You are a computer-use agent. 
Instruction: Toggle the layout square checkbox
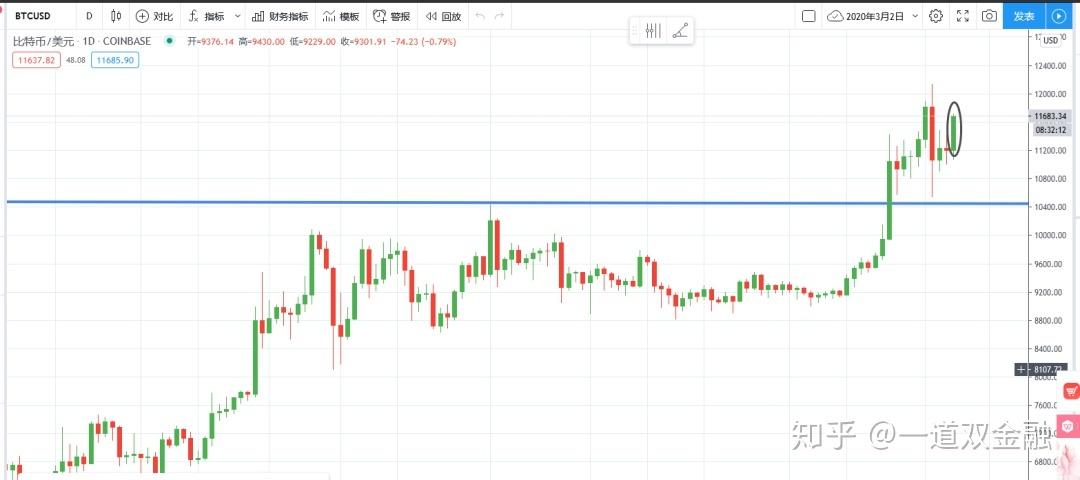[x=809, y=16]
